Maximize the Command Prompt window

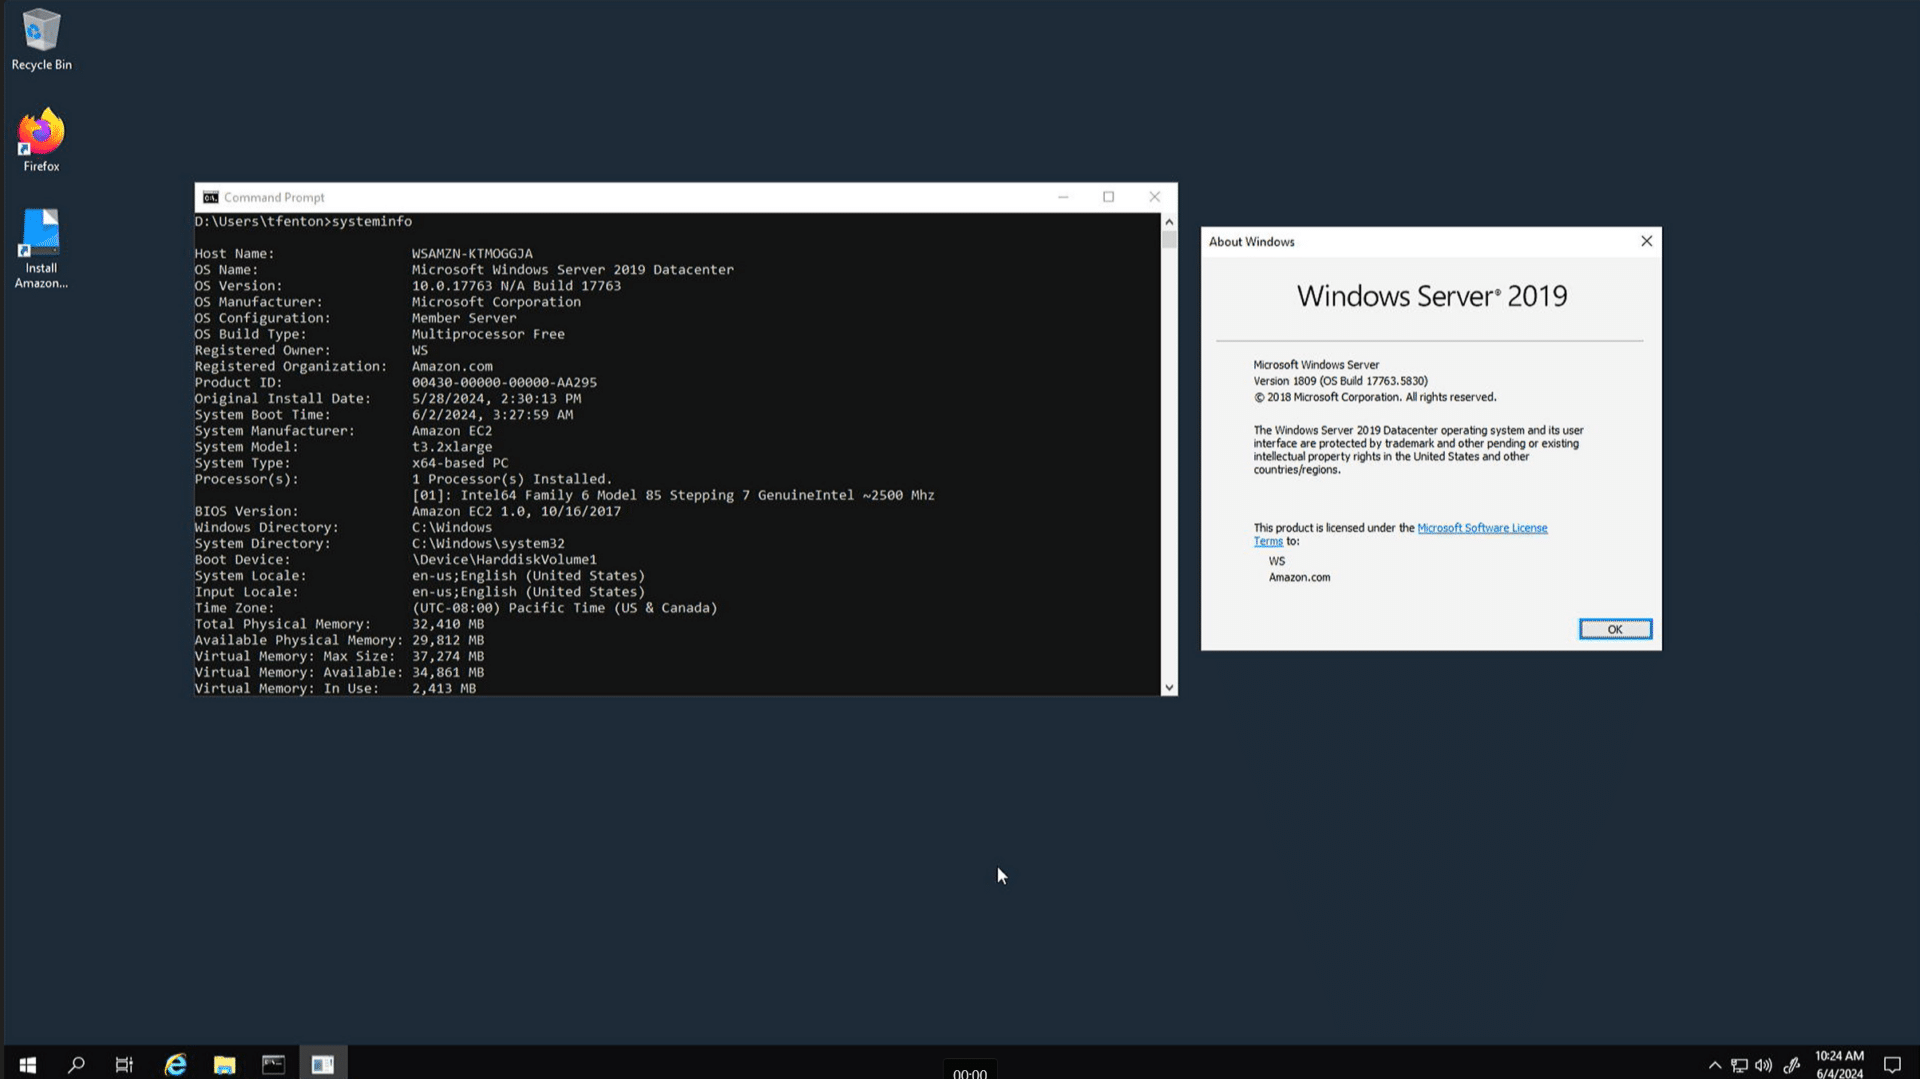1108,197
